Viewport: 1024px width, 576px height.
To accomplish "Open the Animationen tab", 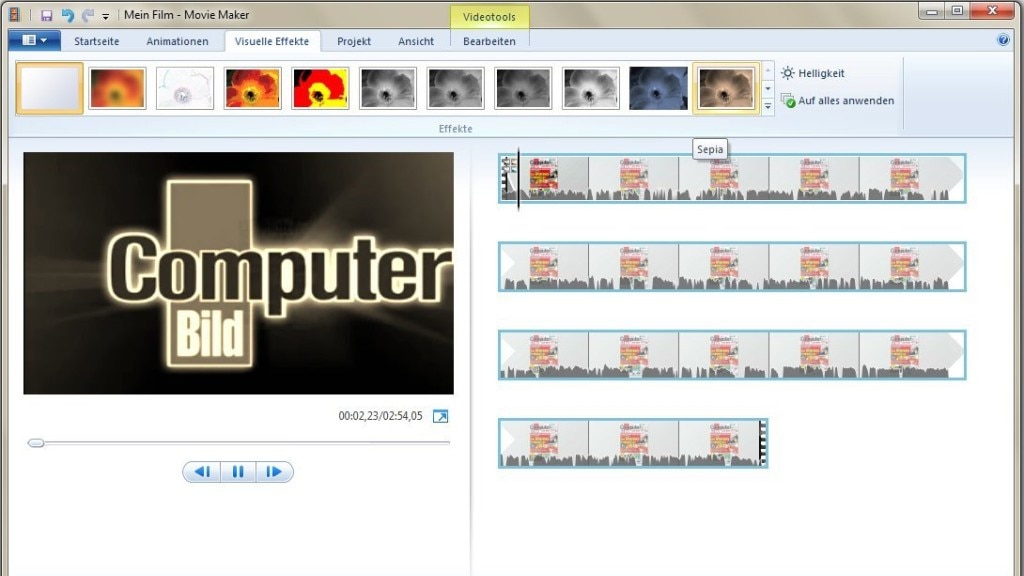I will [x=177, y=41].
